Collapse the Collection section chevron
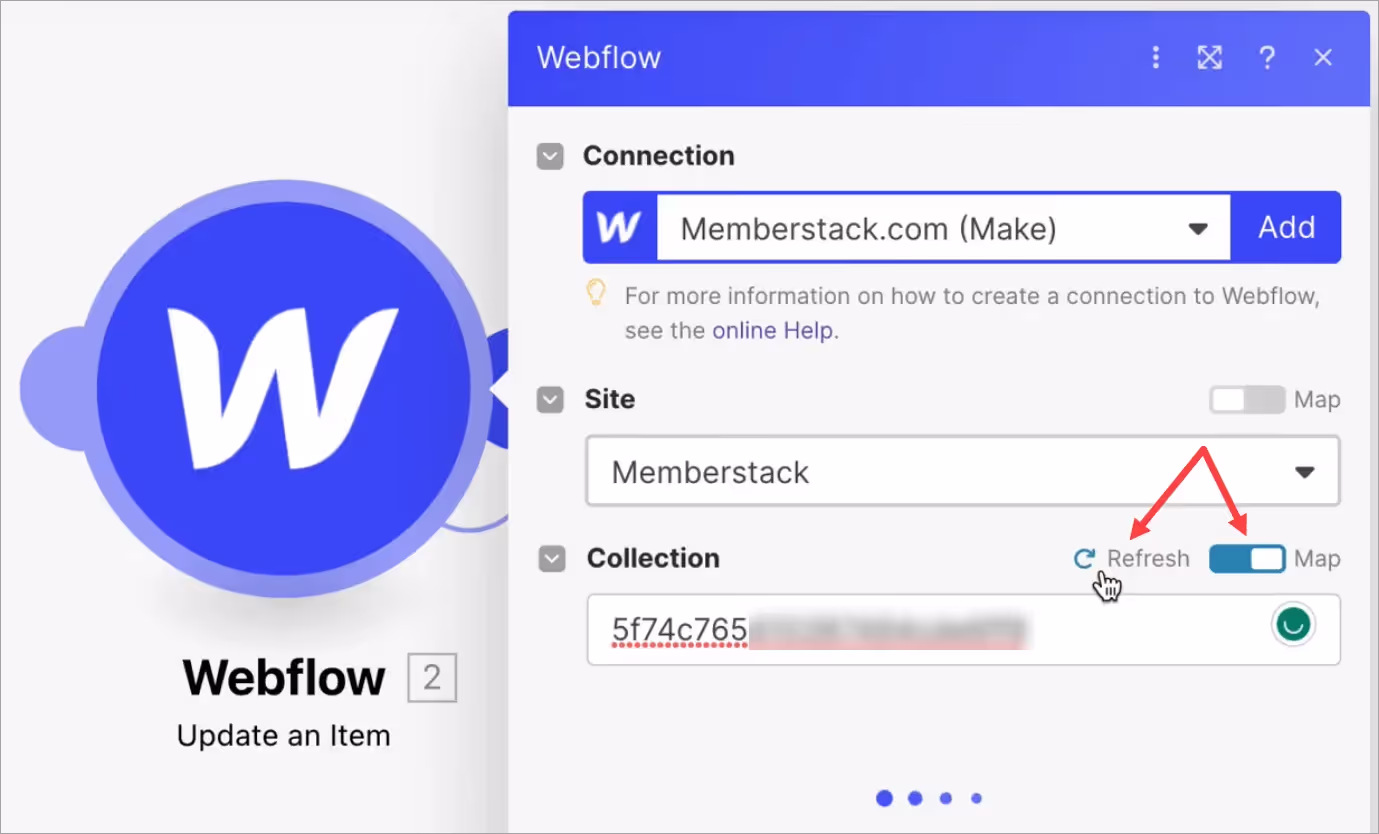The image size is (1379, 834). coord(552,559)
